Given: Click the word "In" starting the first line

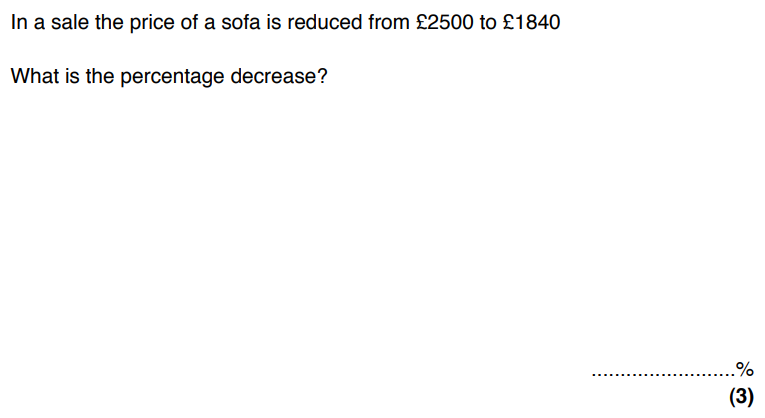Looking at the screenshot, I should pyautogui.click(x=17, y=22).
